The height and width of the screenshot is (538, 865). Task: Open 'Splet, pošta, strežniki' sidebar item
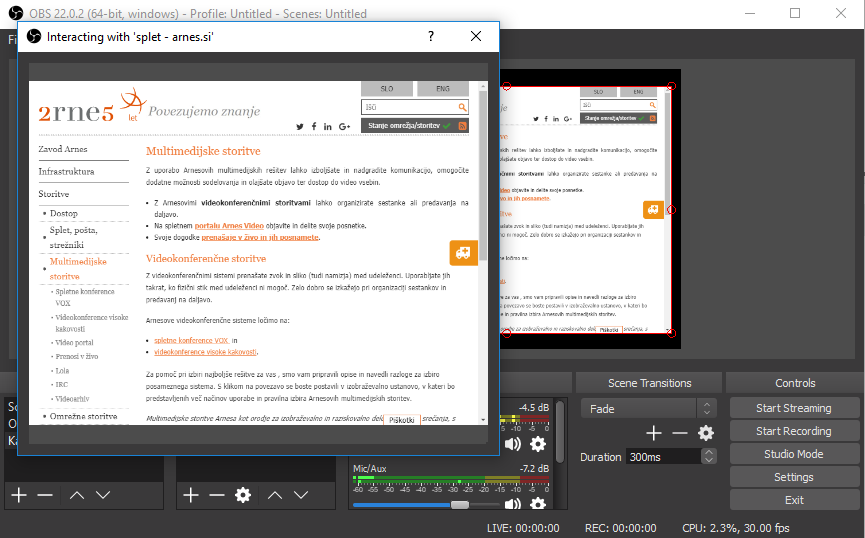[74, 237]
